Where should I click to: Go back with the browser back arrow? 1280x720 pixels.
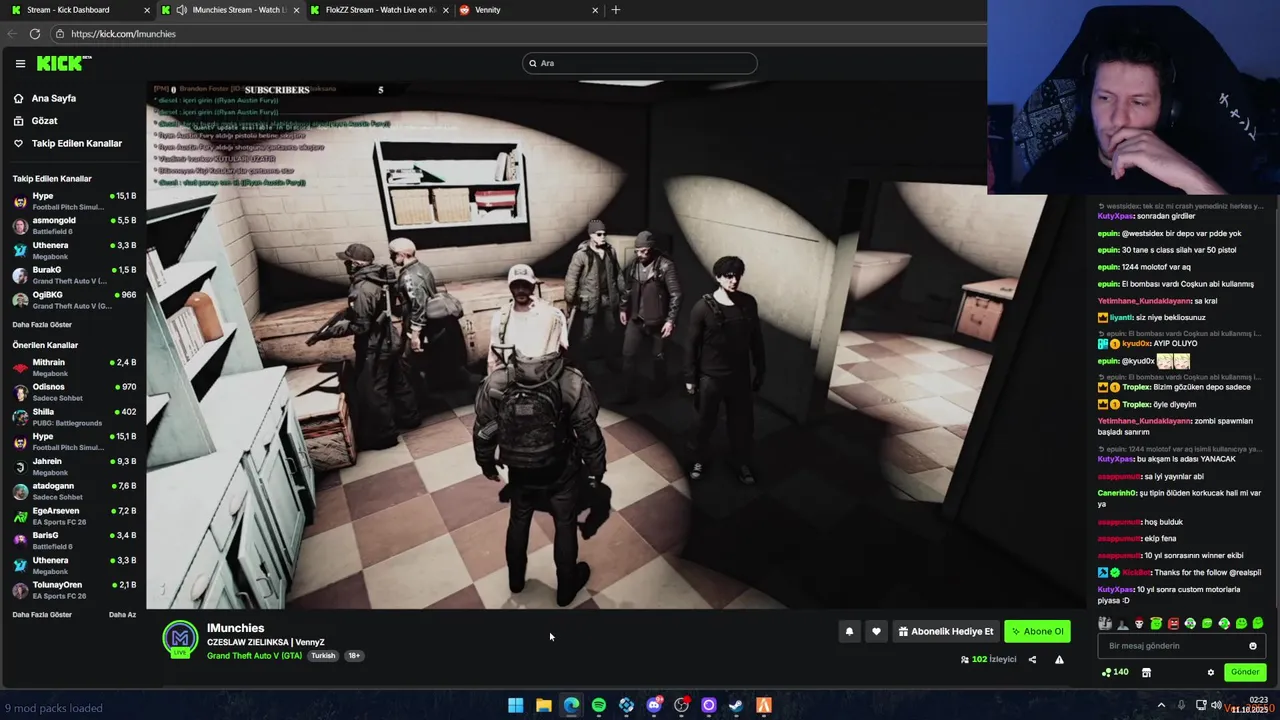12,33
